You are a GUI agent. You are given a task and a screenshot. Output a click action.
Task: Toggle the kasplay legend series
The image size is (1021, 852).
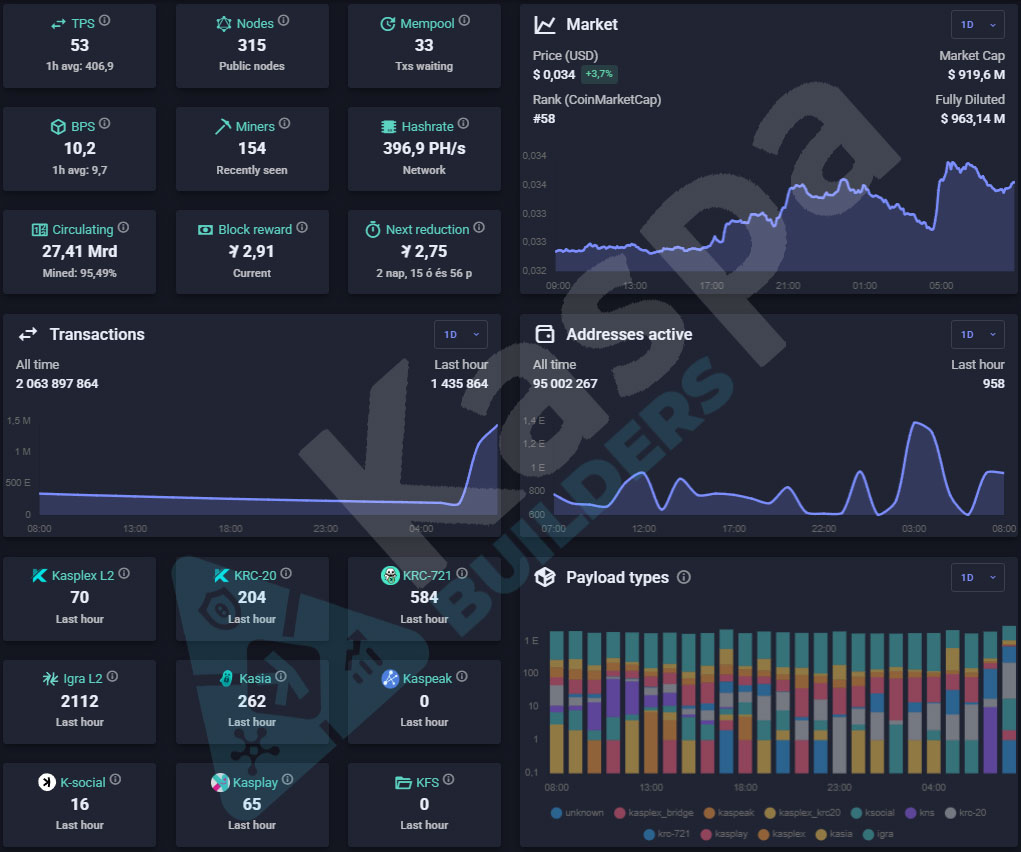pos(724,834)
